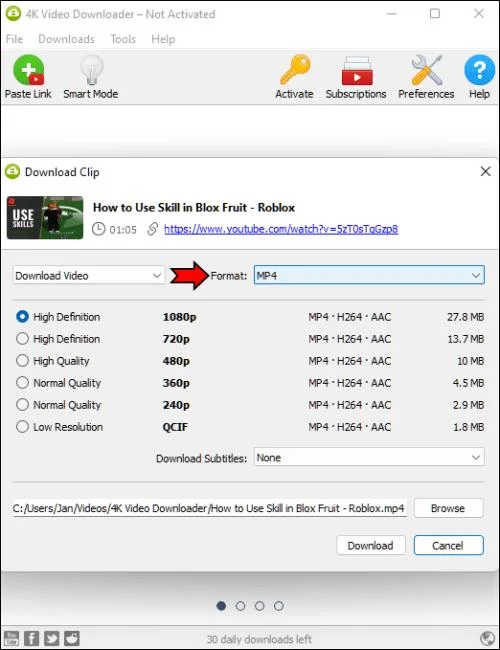Click "30 daily downloads left" status text
The height and width of the screenshot is (650, 500).
[x=259, y=639]
